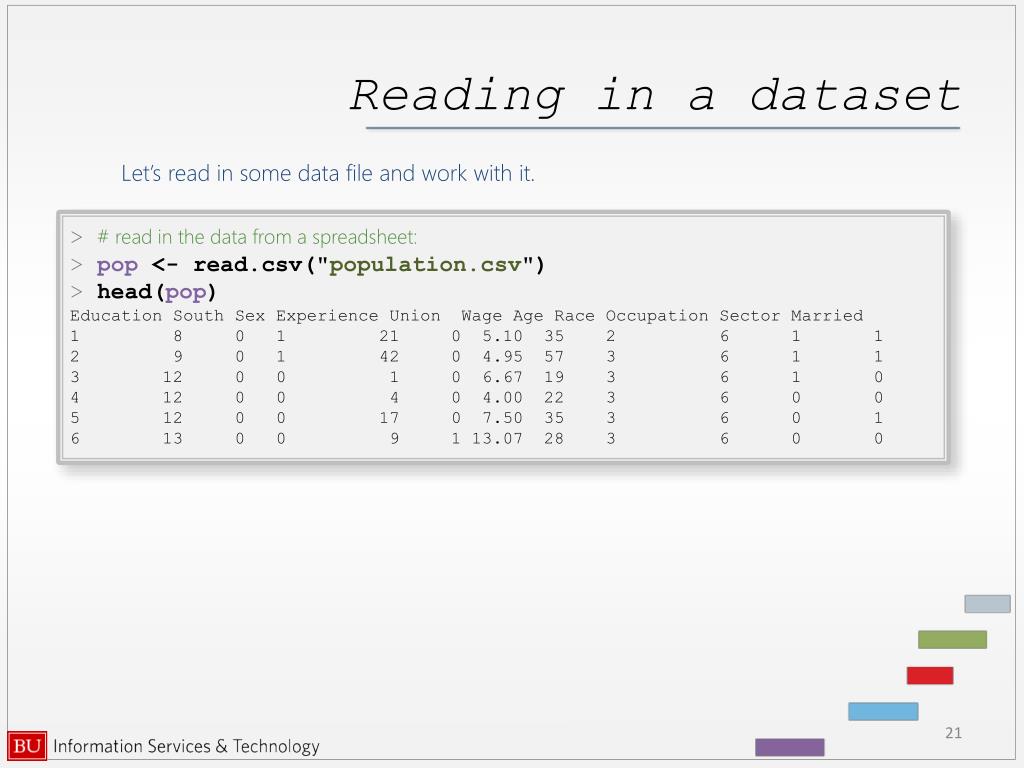Screen dimensions: 1024x768
Task: Click the Information Services & Technology text
Action: [x=186, y=746]
